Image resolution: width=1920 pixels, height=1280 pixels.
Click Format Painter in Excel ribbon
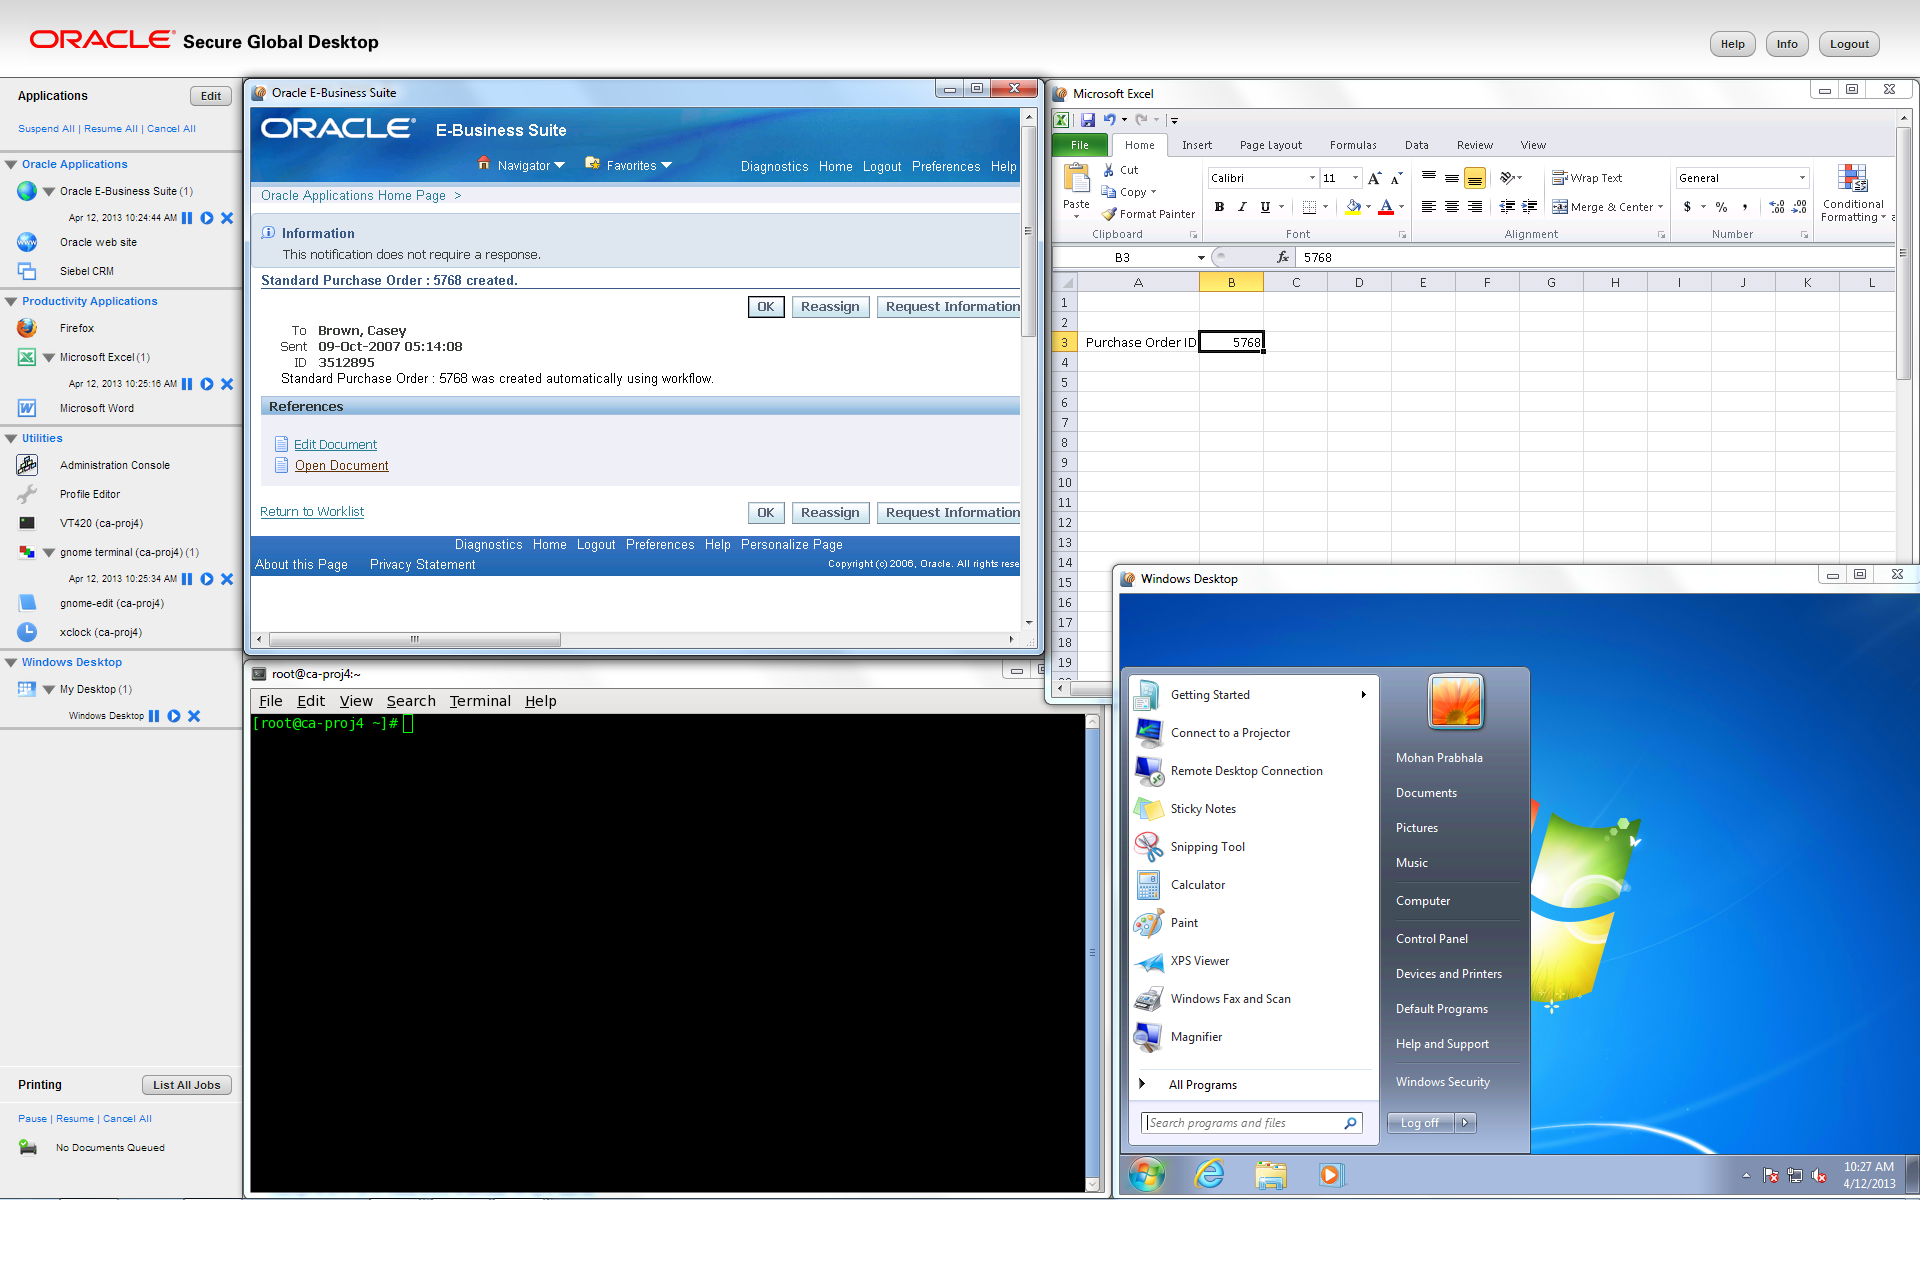pos(1148,214)
